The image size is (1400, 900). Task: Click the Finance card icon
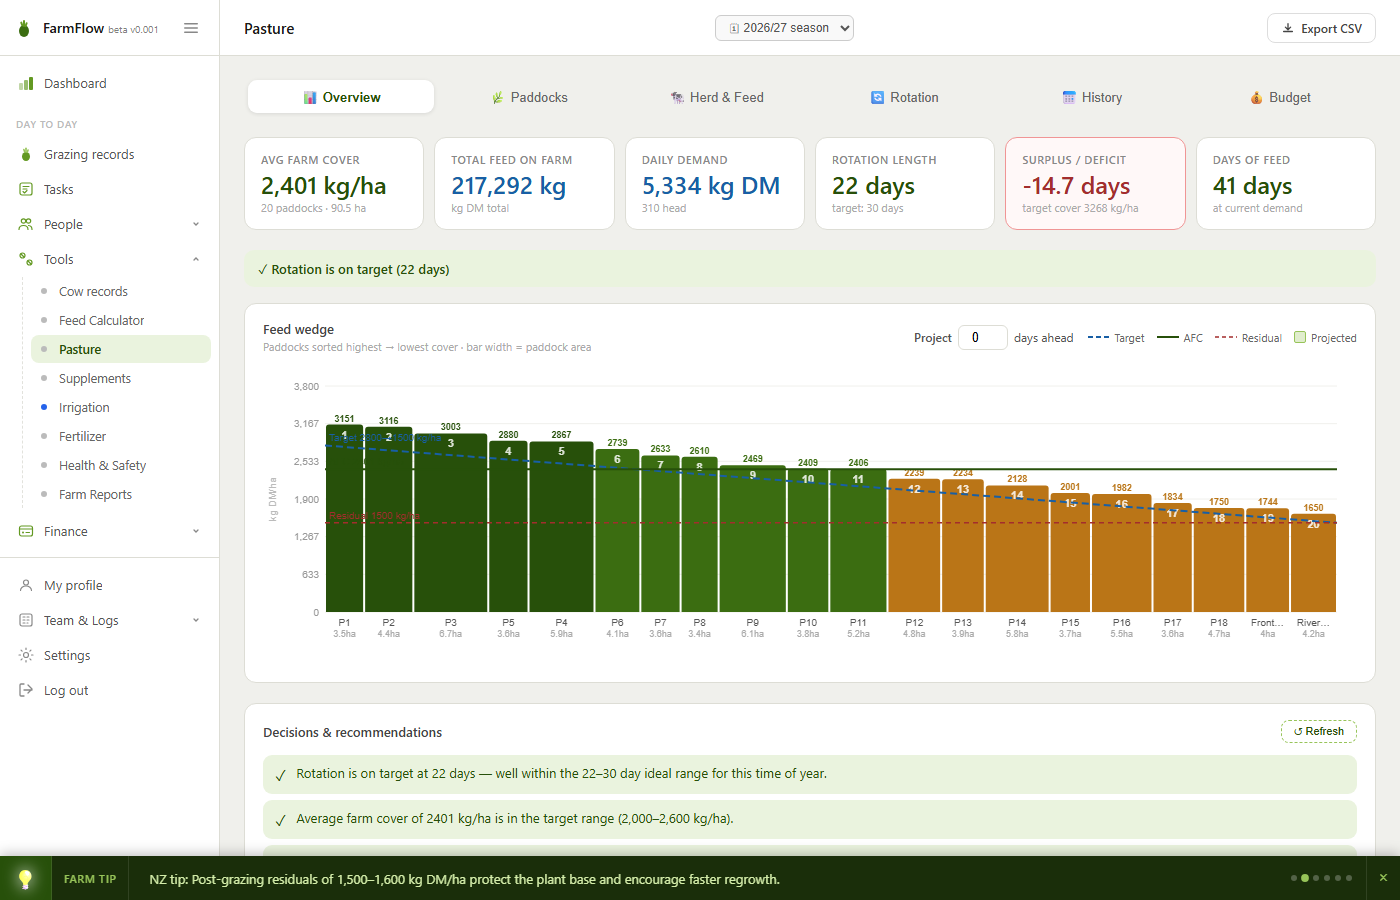tap(26, 531)
